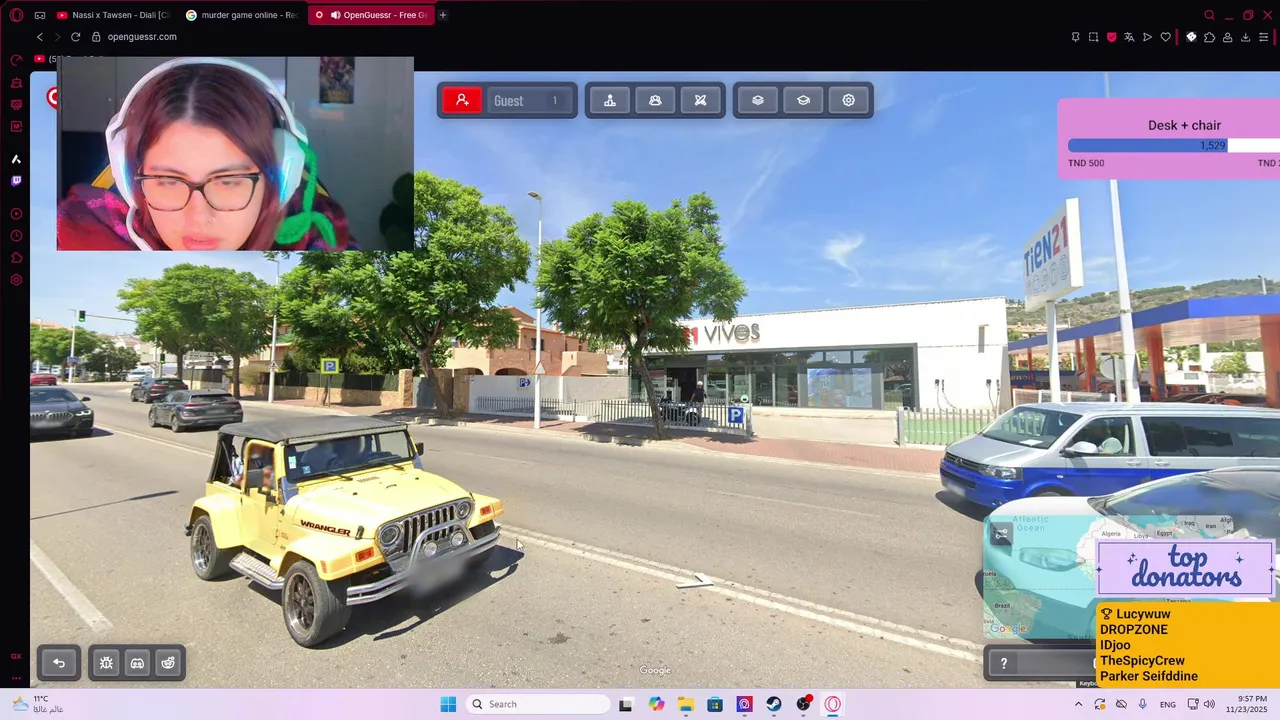Open the extensions puzzle icon
1280x720 pixels.
click(1209, 37)
